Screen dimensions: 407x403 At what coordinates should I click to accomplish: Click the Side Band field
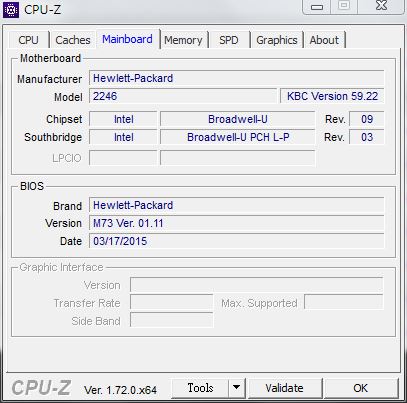click(172, 320)
